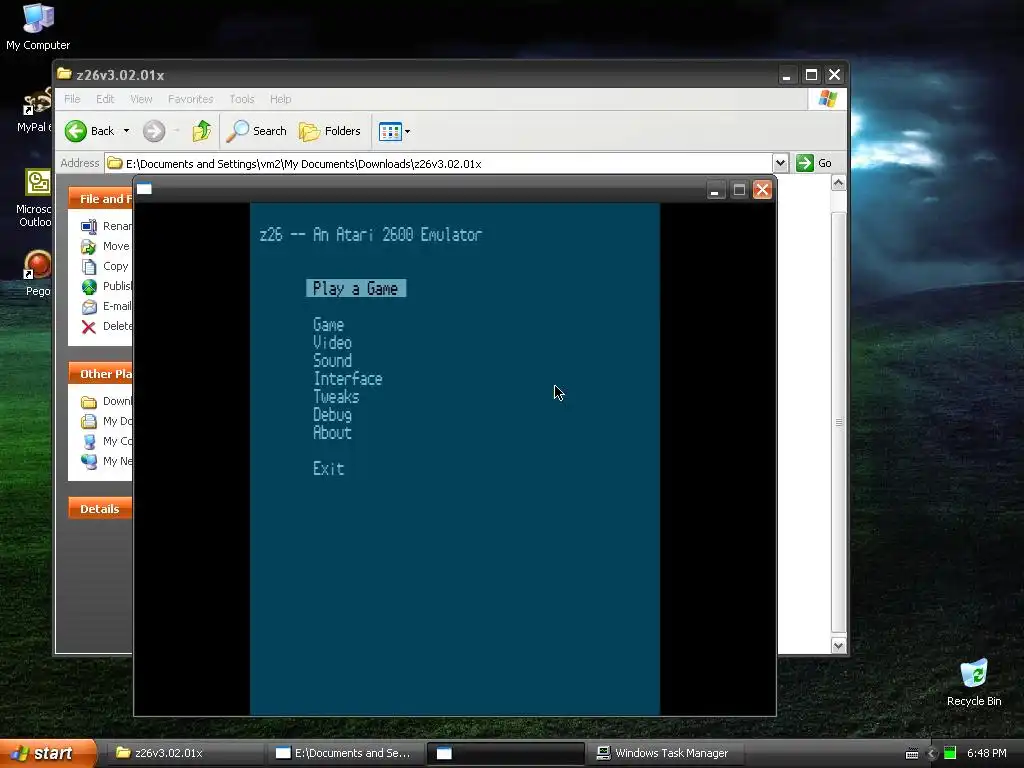Switch to E:\Documents and Se... taskbar button
This screenshot has height=768, width=1024.
point(345,753)
